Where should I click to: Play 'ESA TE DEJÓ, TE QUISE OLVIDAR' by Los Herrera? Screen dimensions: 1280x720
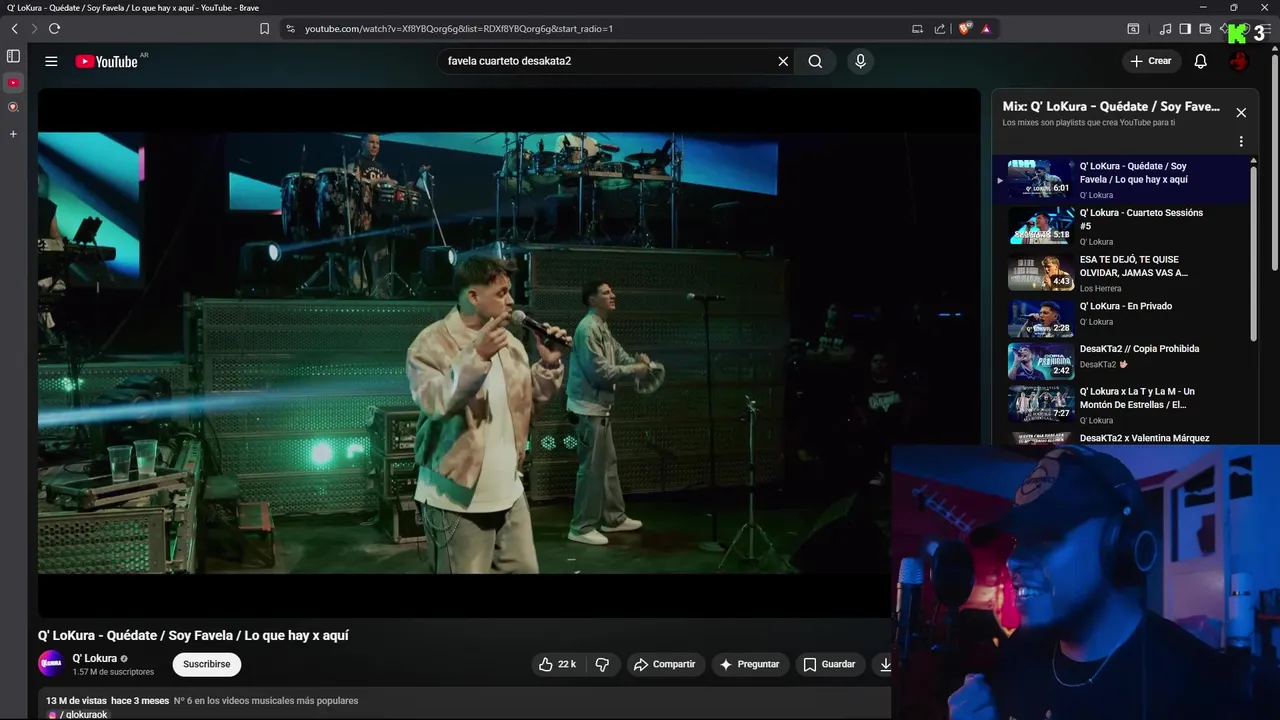pyautogui.click(x=1120, y=273)
